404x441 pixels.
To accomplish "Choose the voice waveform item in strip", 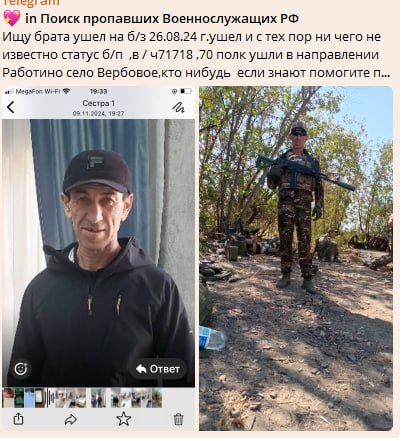I will [x=50, y=398].
